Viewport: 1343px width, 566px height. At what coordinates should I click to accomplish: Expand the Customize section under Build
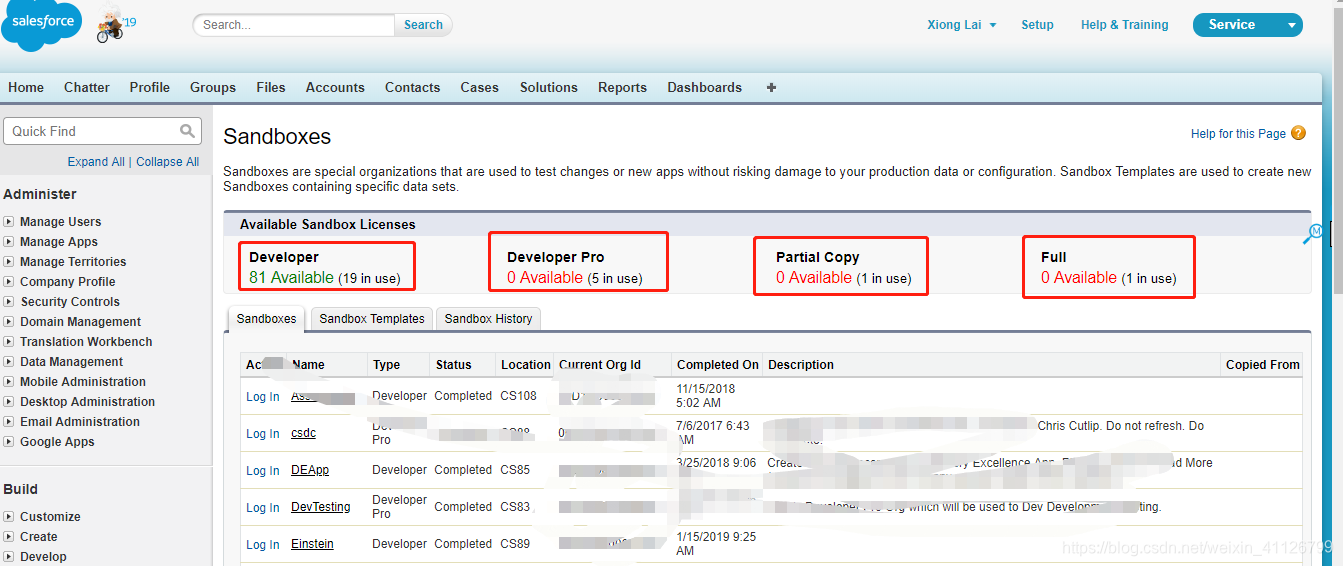click(x=8, y=517)
